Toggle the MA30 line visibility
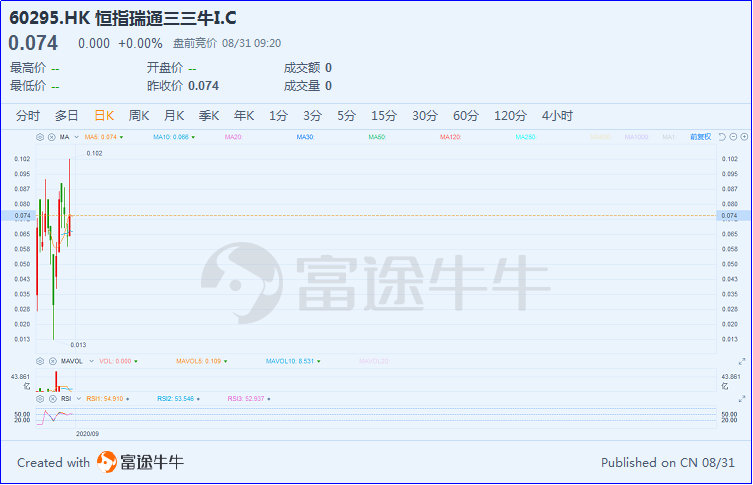Viewport: 753px width, 485px height. (305, 137)
